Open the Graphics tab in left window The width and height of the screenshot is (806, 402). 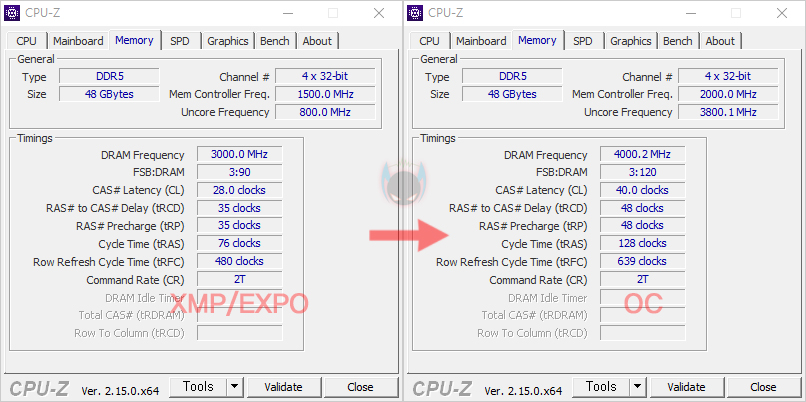click(228, 41)
